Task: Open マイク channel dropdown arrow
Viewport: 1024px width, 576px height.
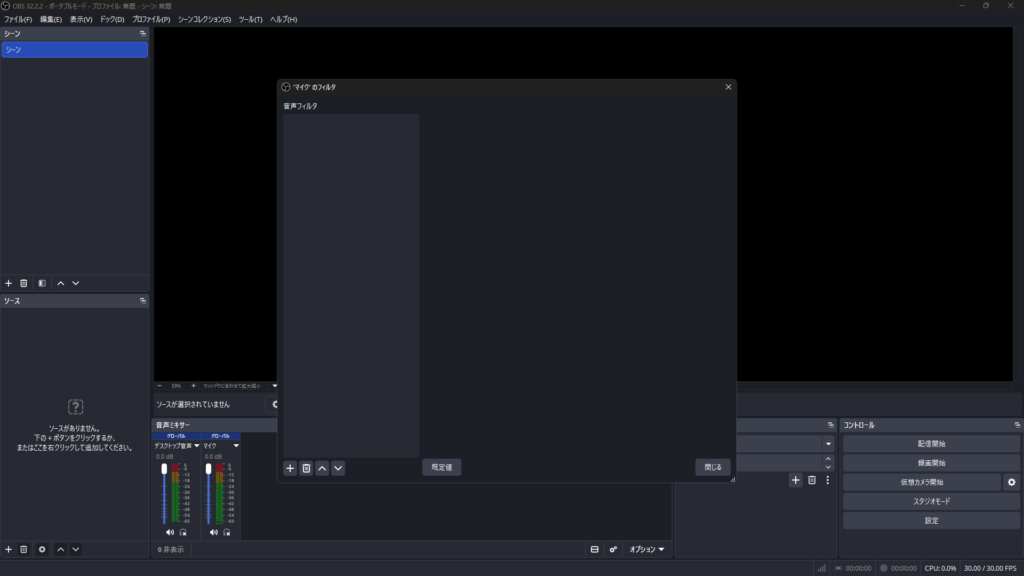Action: click(x=236, y=446)
